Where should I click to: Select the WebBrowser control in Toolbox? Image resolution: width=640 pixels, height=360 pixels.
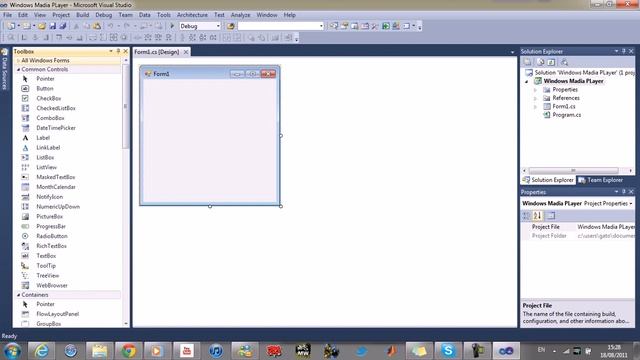pyautogui.click(x=52, y=285)
